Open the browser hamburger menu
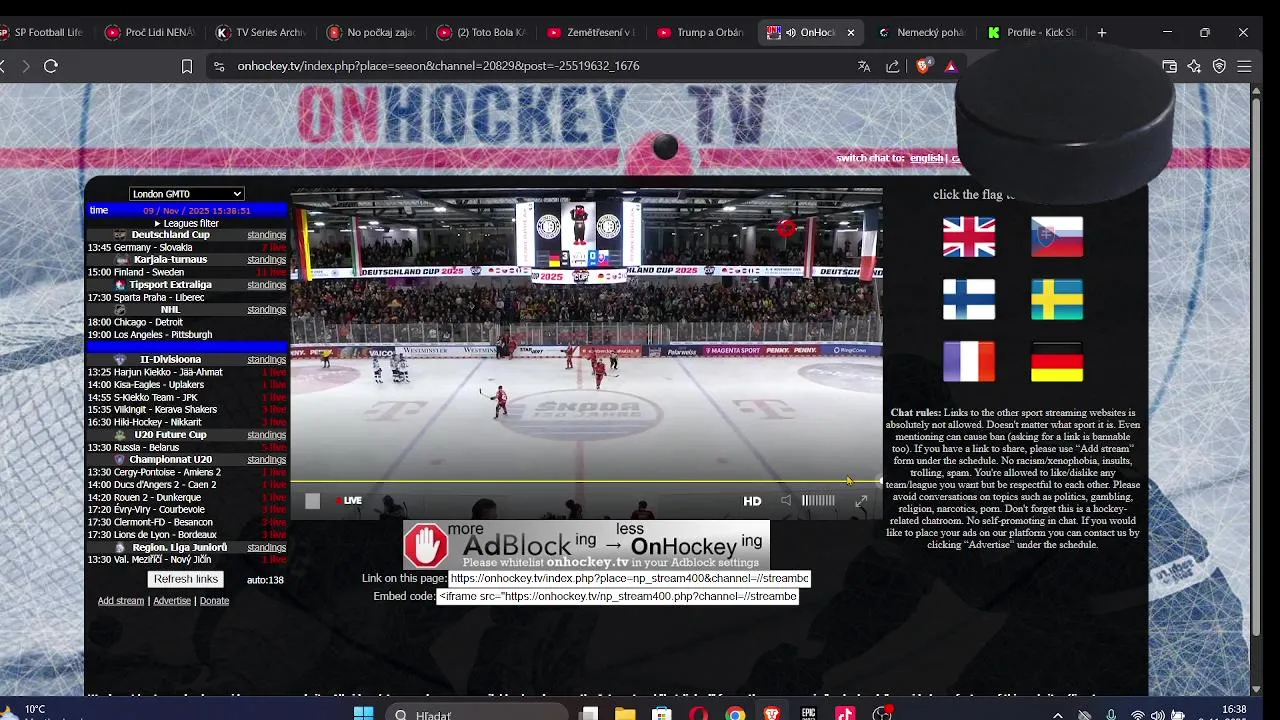Viewport: 1280px width, 720px height. 1244,66
